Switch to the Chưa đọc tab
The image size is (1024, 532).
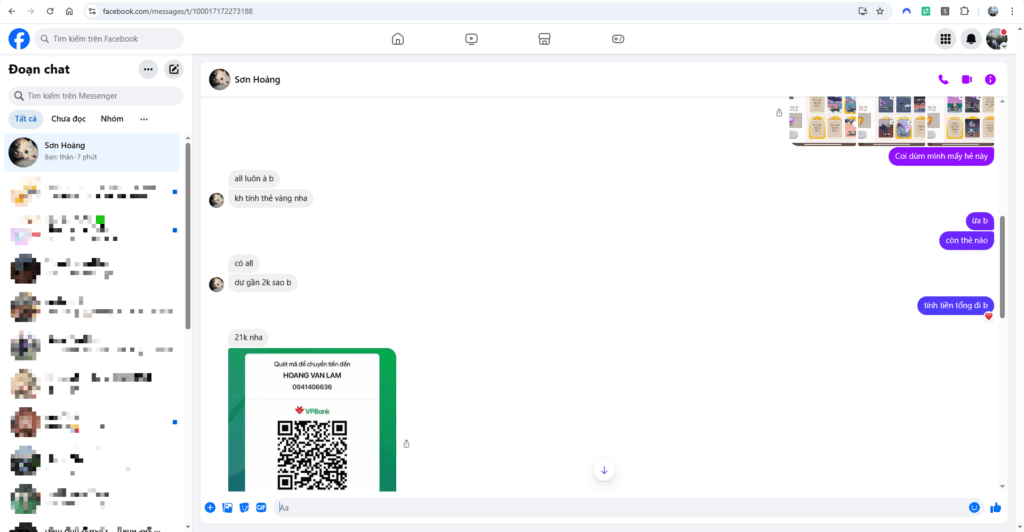click(69, 119)
